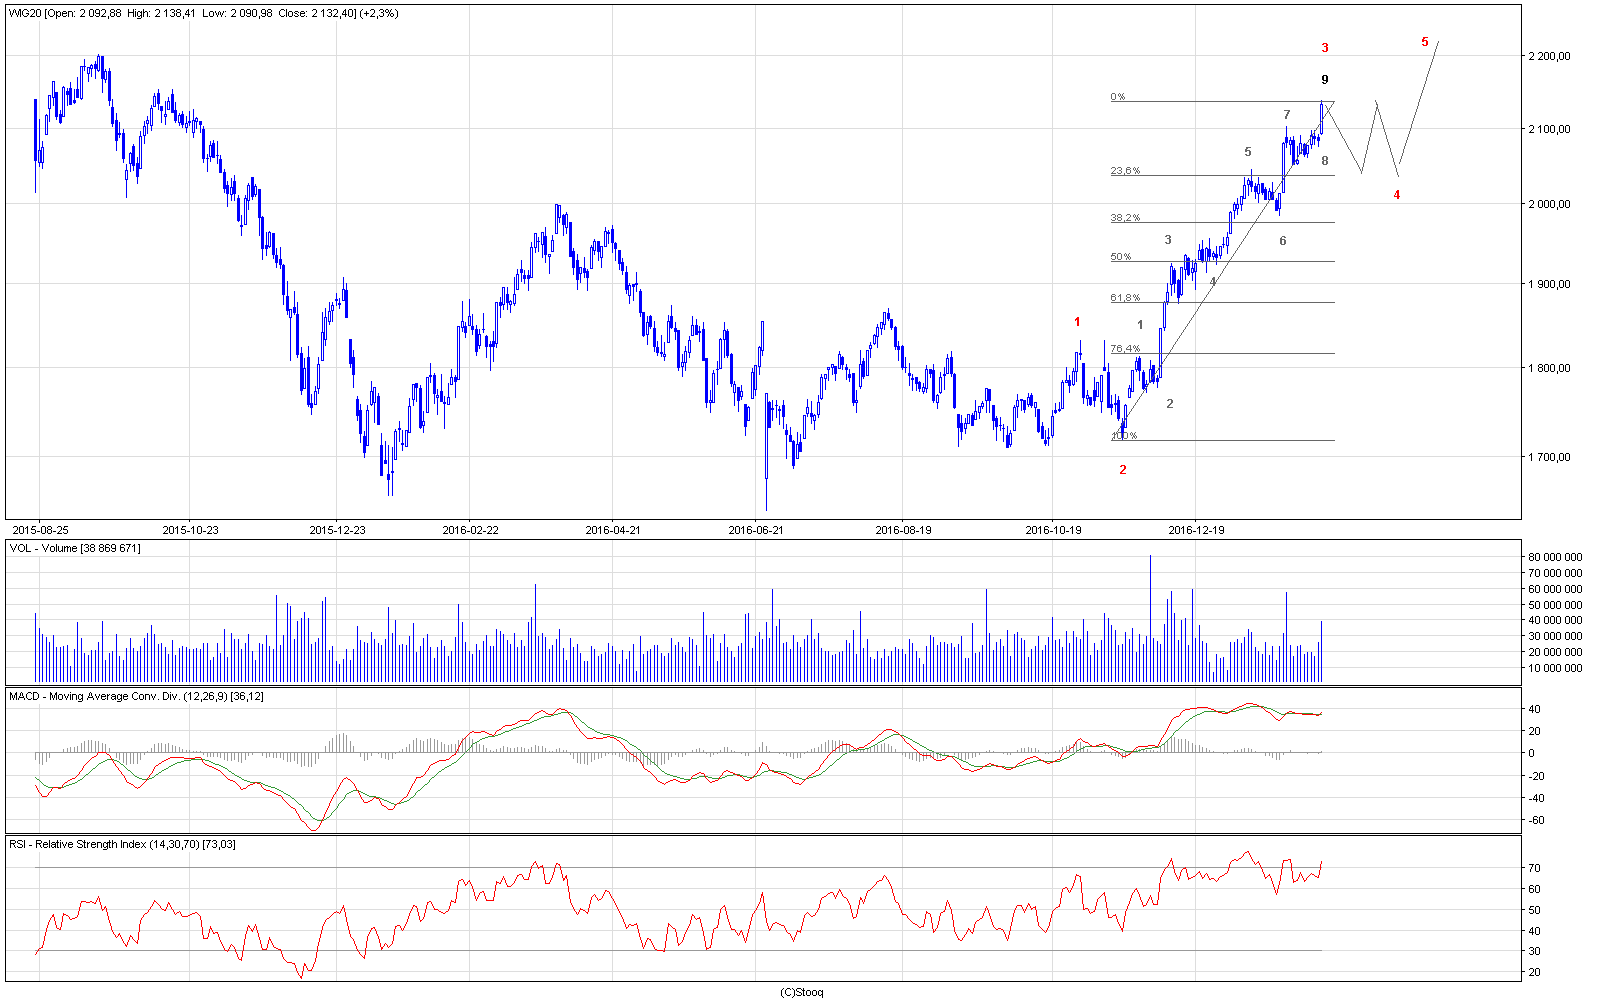Select the 76,4% Fibonacci level label
Viewport: 1600px width, 1000px height.
pos(1125,349)
